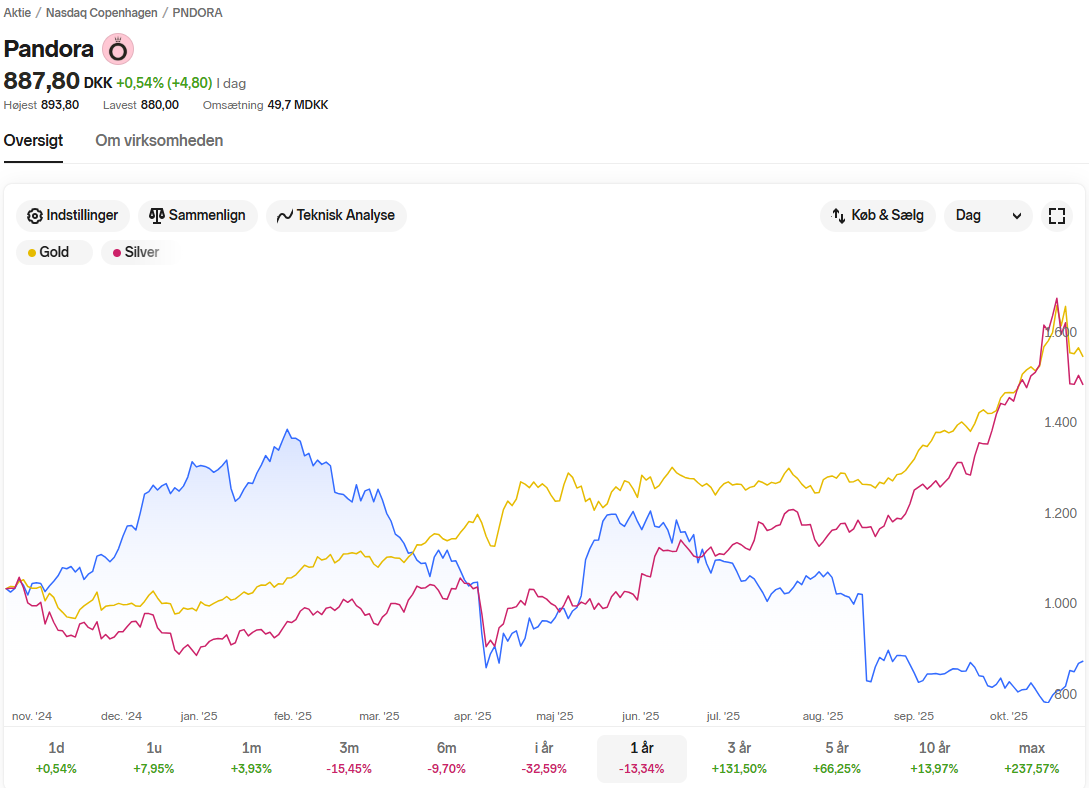Enter fullscreen chart mode
The width and height of the screenshot is (1089, 788).
(x=1056, y=216)
